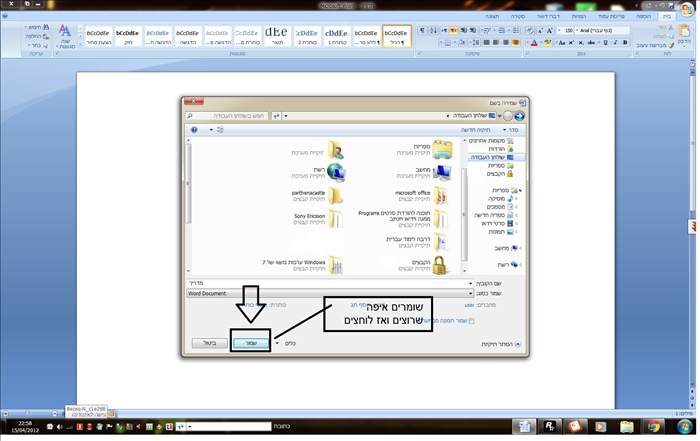Expand the מחשב node in navigation pane
The image size is (700, 441).
(x=521, y=248)
